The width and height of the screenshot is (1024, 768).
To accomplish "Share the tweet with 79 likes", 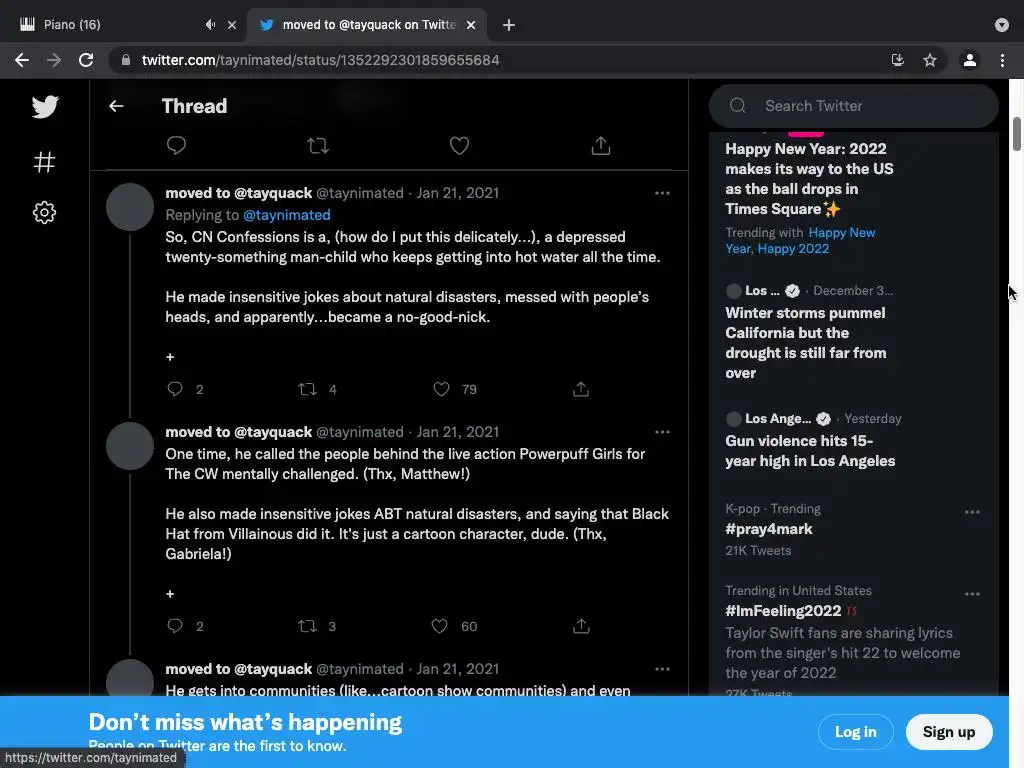I will [x=581, y=389].
